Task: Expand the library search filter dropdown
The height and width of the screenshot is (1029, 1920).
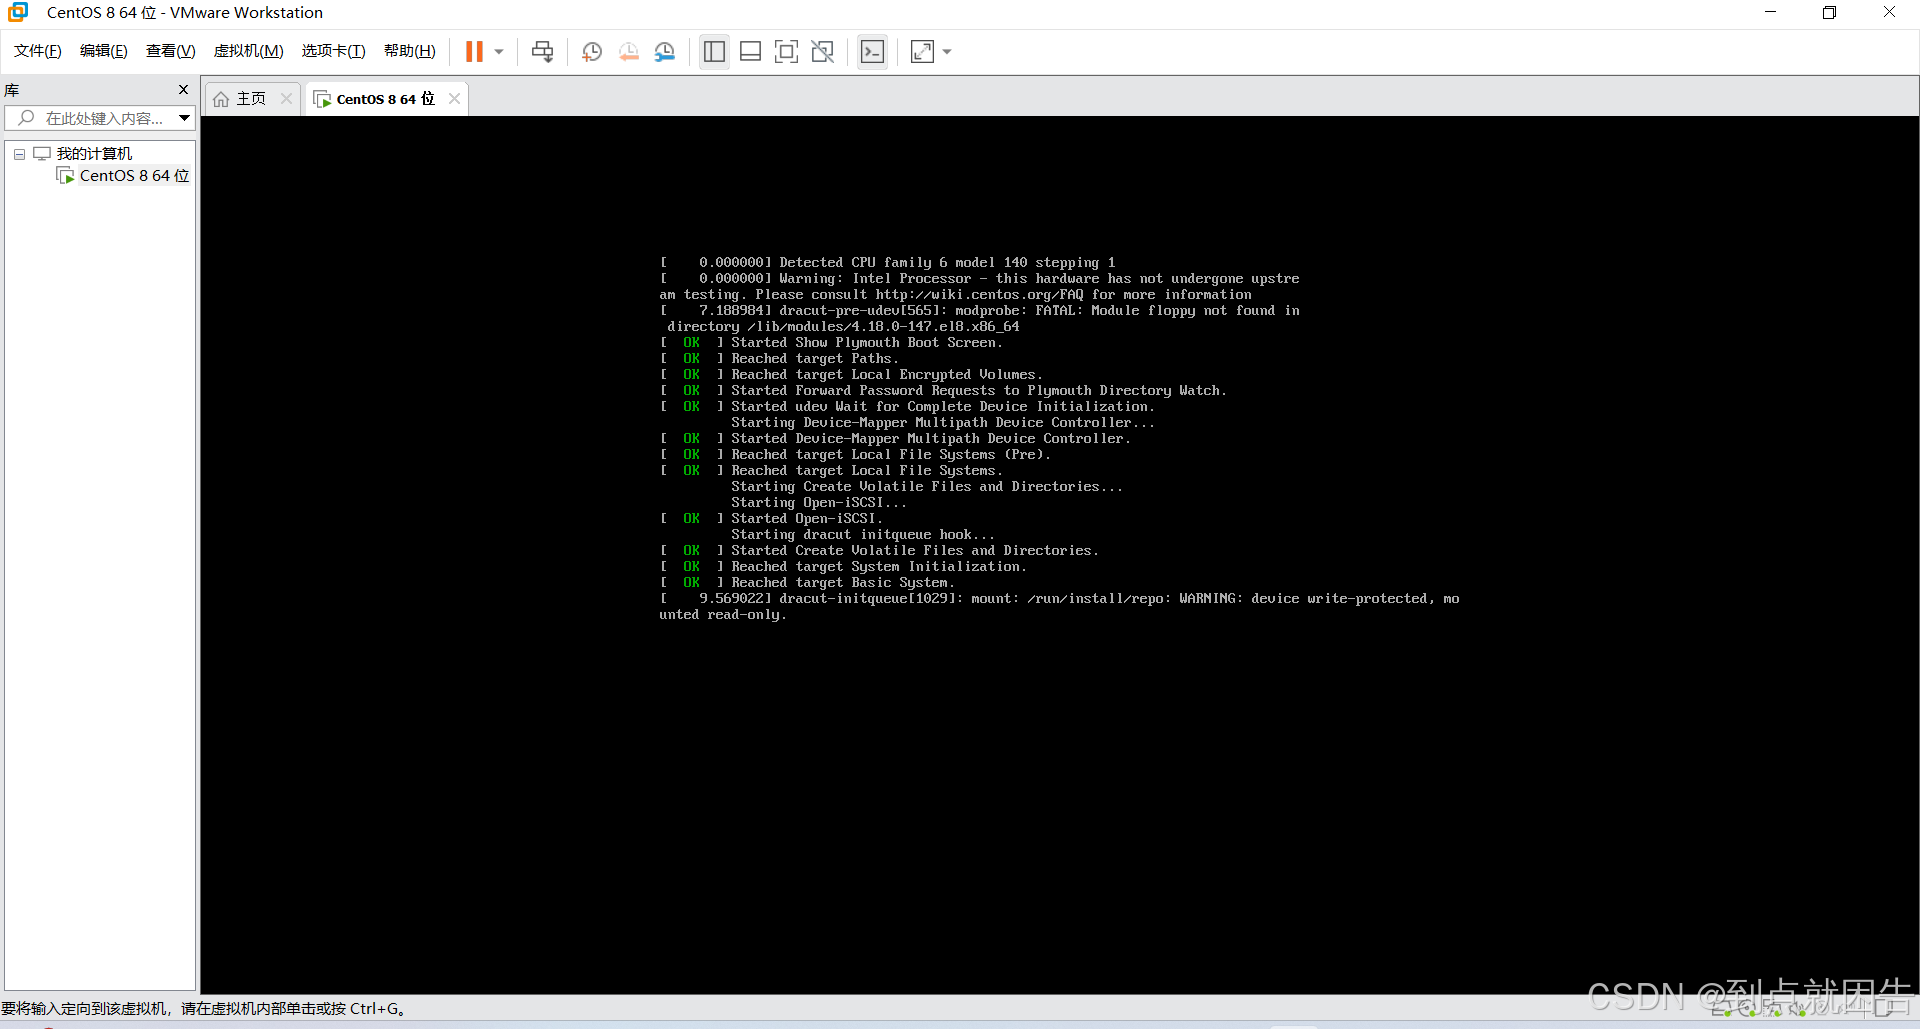Action: click(185, 118)
